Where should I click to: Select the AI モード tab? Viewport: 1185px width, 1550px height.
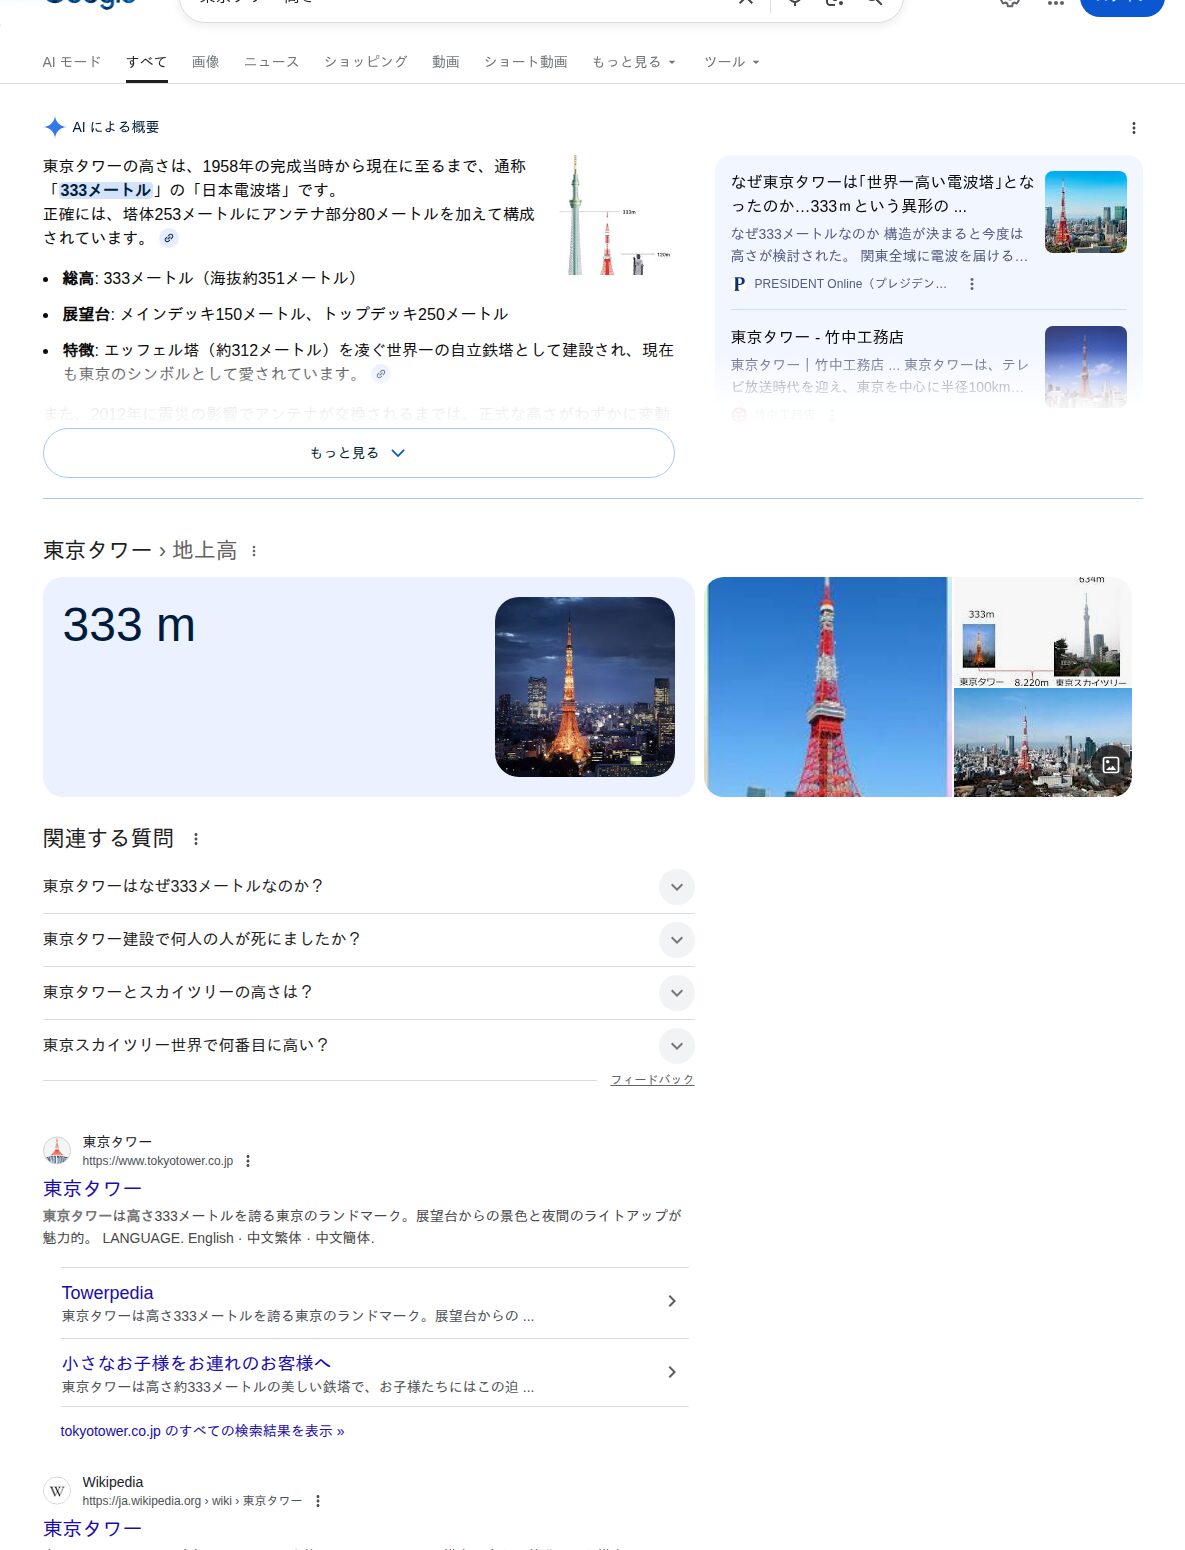click(x=70, y=61)
